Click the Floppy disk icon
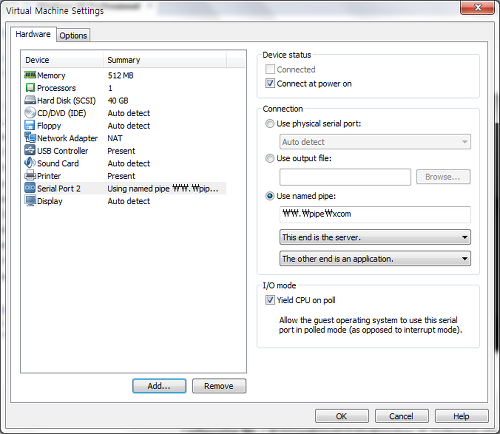This screenshot has width=500, height=434. coord(30,125)
